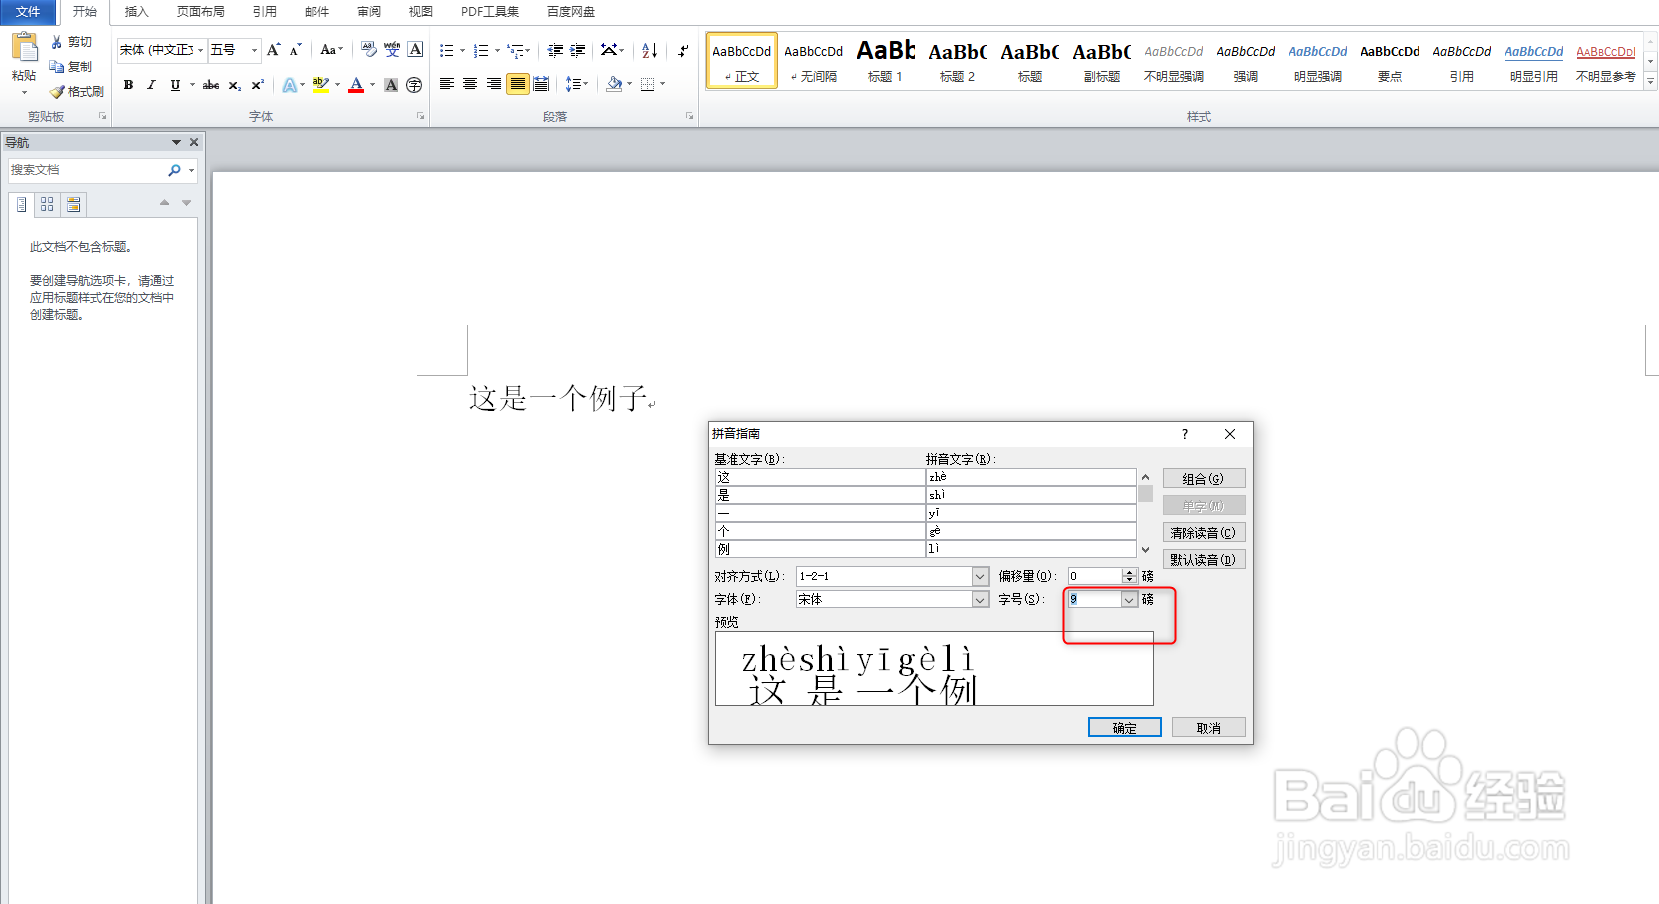Click the Enclose Characters (字) icon
The image size is (1659, 904).
[414, 85]
